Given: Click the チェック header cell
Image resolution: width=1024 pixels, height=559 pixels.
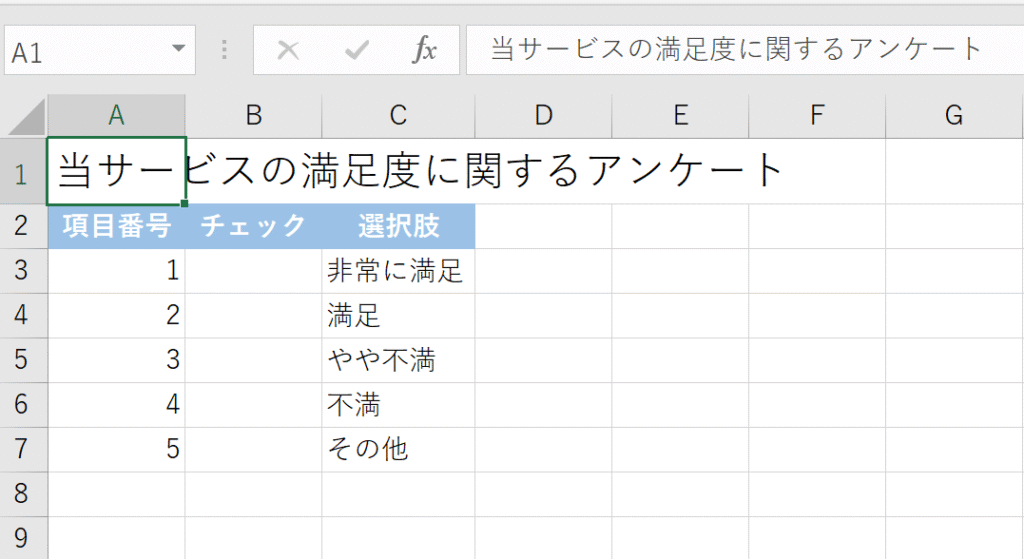Looking at the screenshot, I should (253, 226).
